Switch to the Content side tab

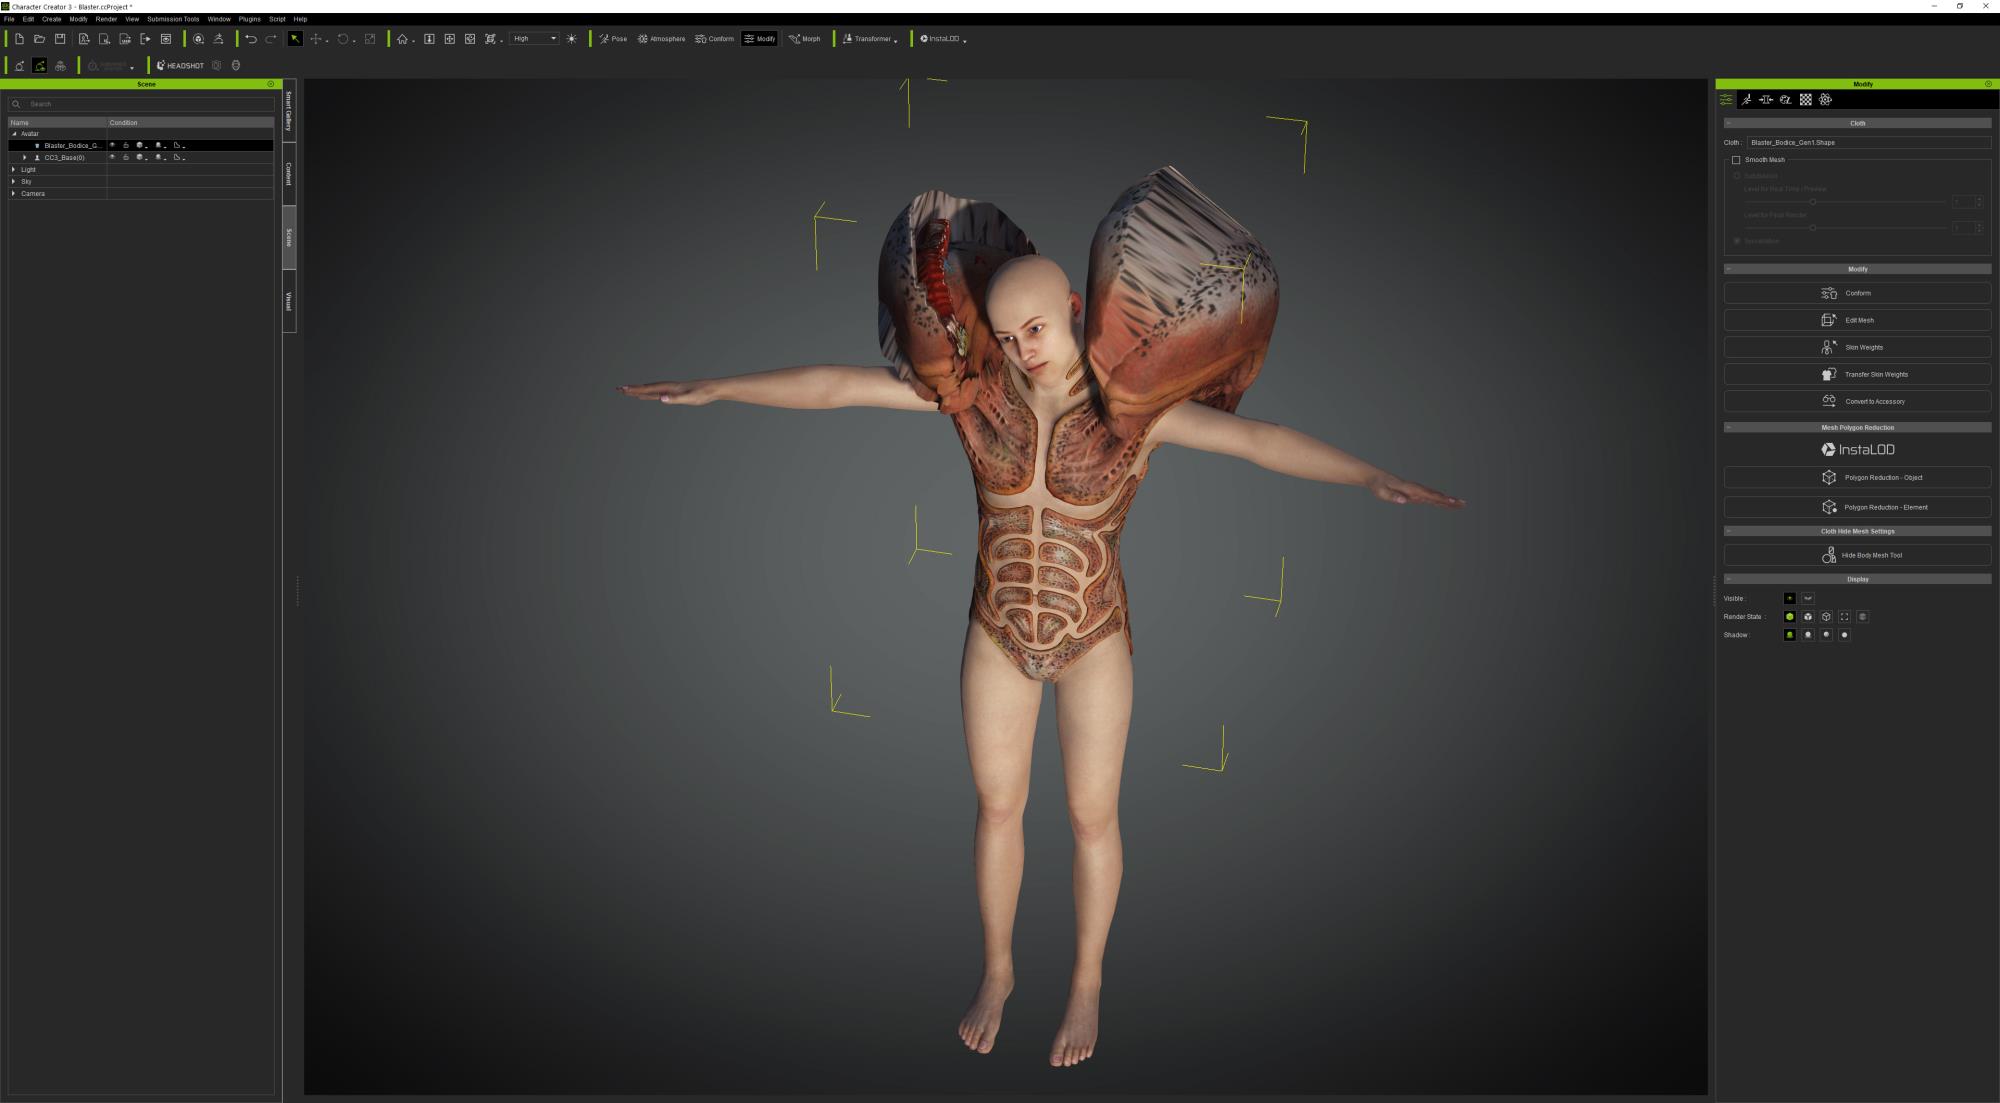click(x=289, y=173)
